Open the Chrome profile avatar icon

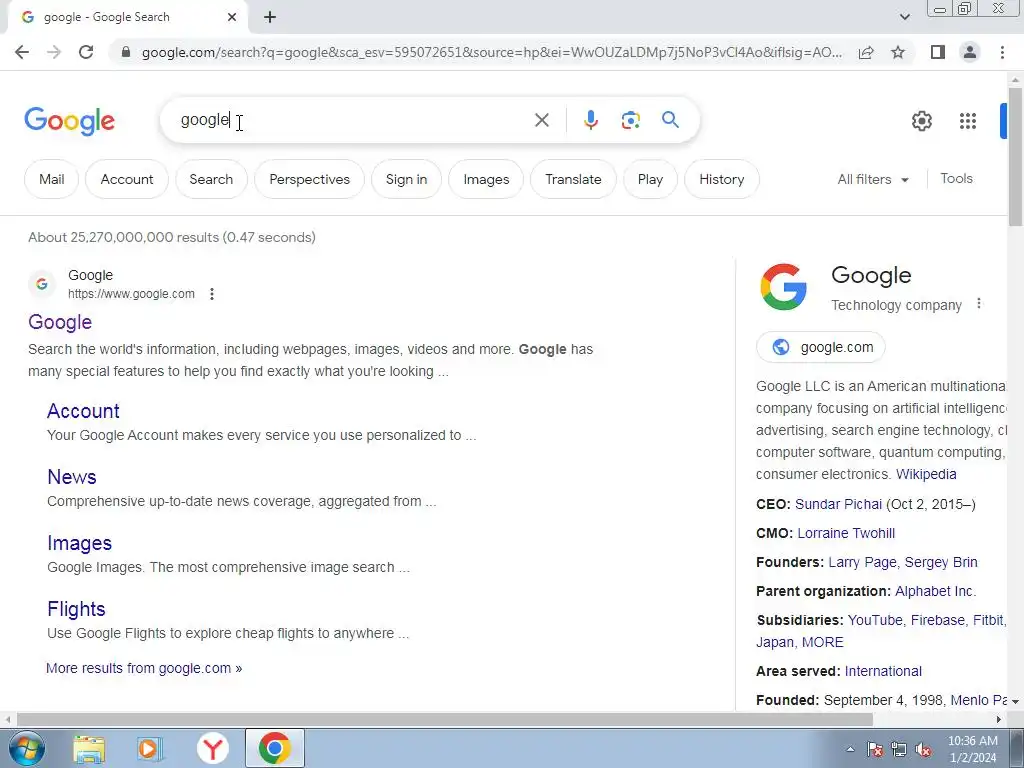[970, 52]
